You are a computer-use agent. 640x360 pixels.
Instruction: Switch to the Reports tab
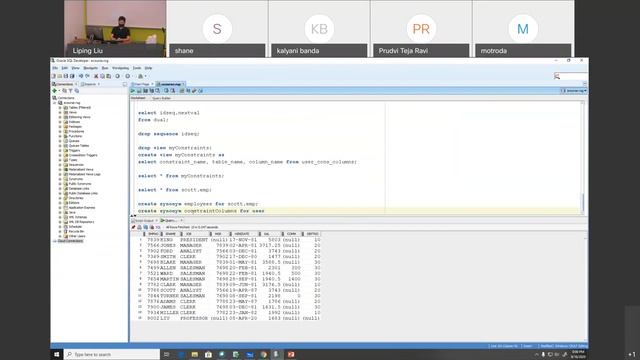[89, 84]
